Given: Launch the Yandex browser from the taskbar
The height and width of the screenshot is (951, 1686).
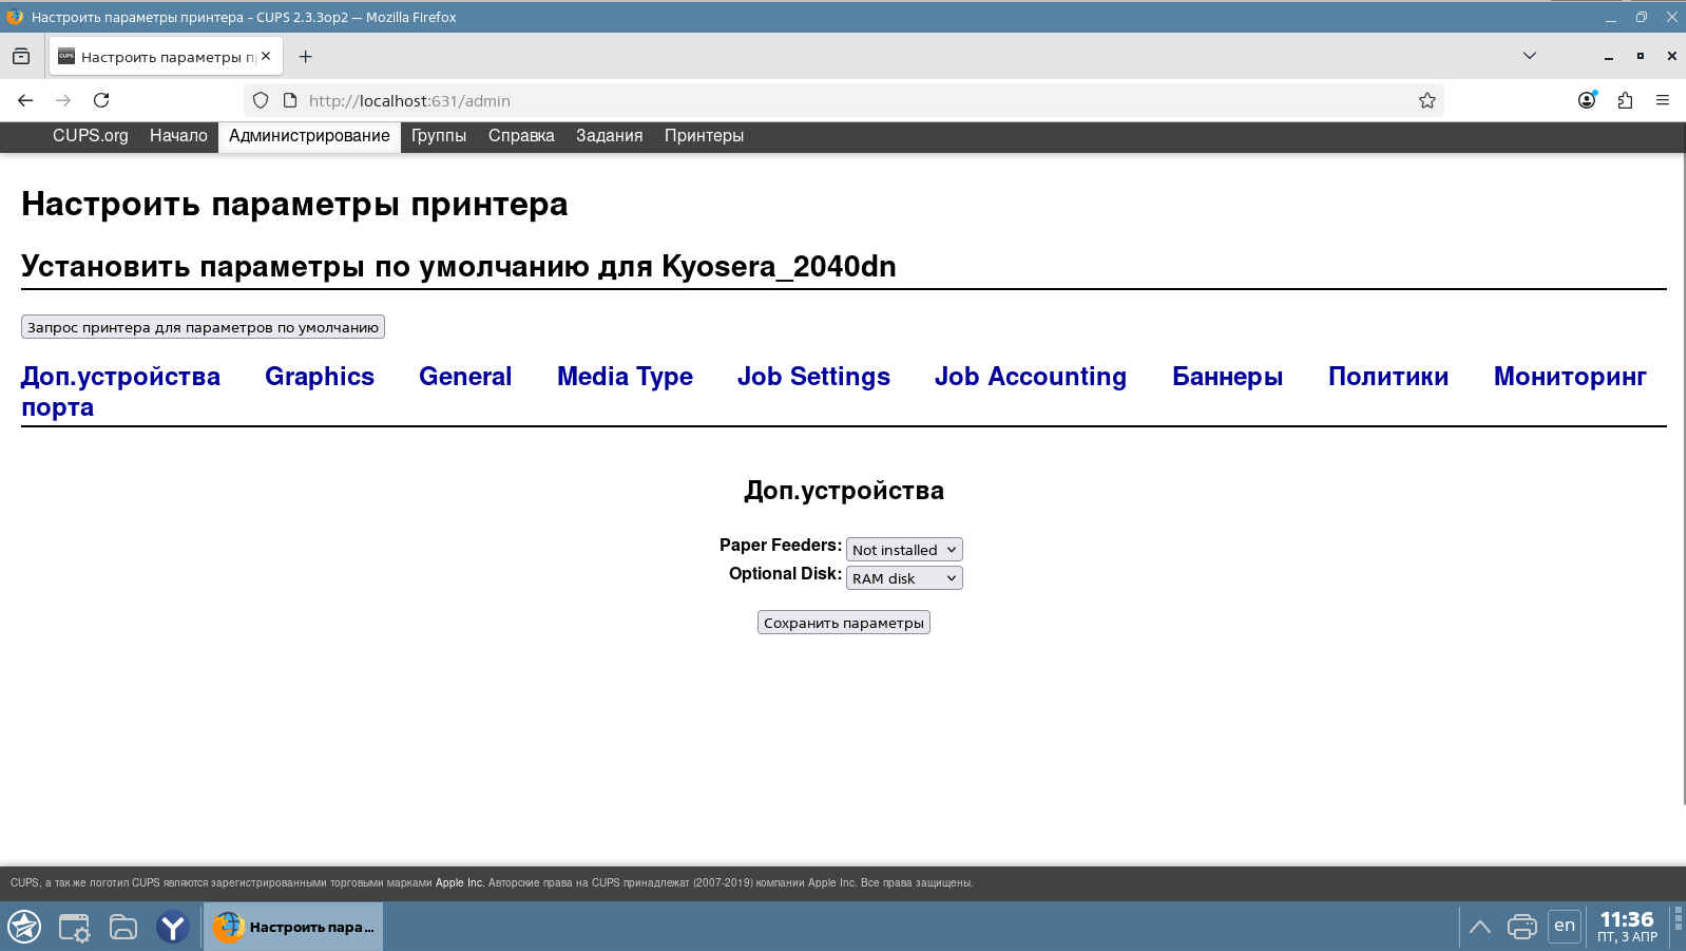Looking at the screenshot, I should (x=172, y=927).
